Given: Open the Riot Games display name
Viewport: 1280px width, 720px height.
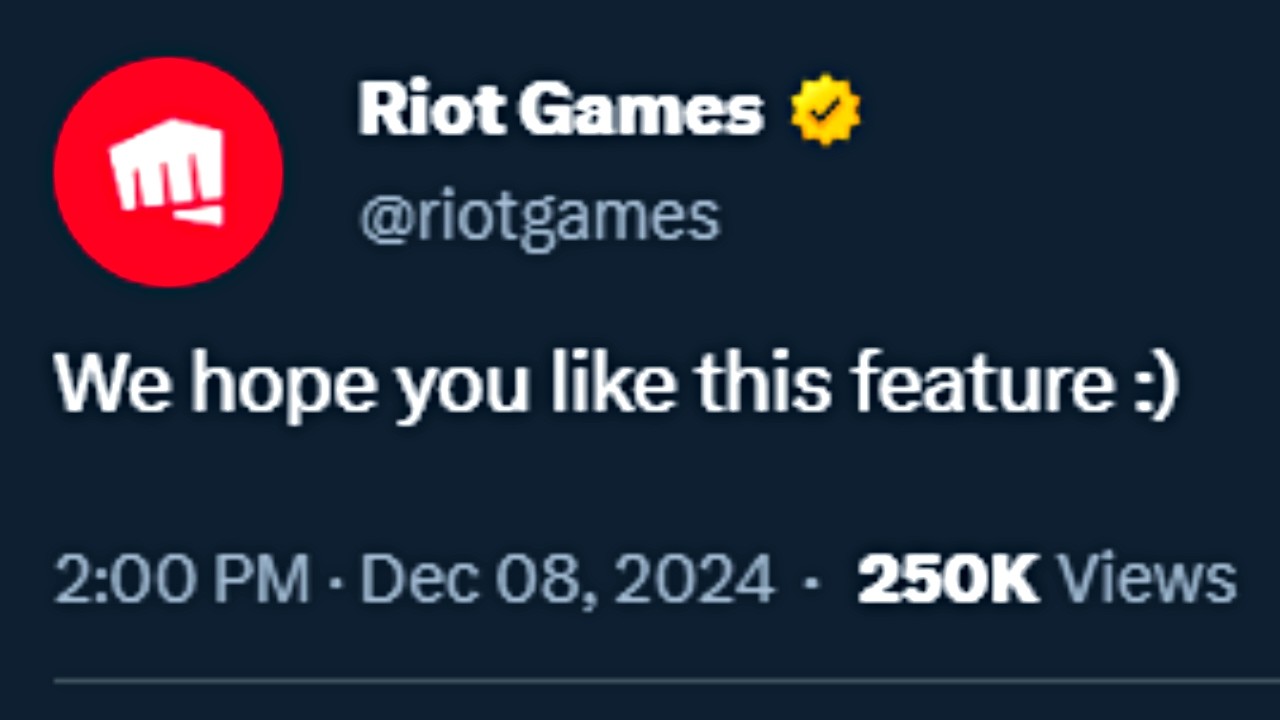Looking at the screenshot, I should click(x=561, y=109).
